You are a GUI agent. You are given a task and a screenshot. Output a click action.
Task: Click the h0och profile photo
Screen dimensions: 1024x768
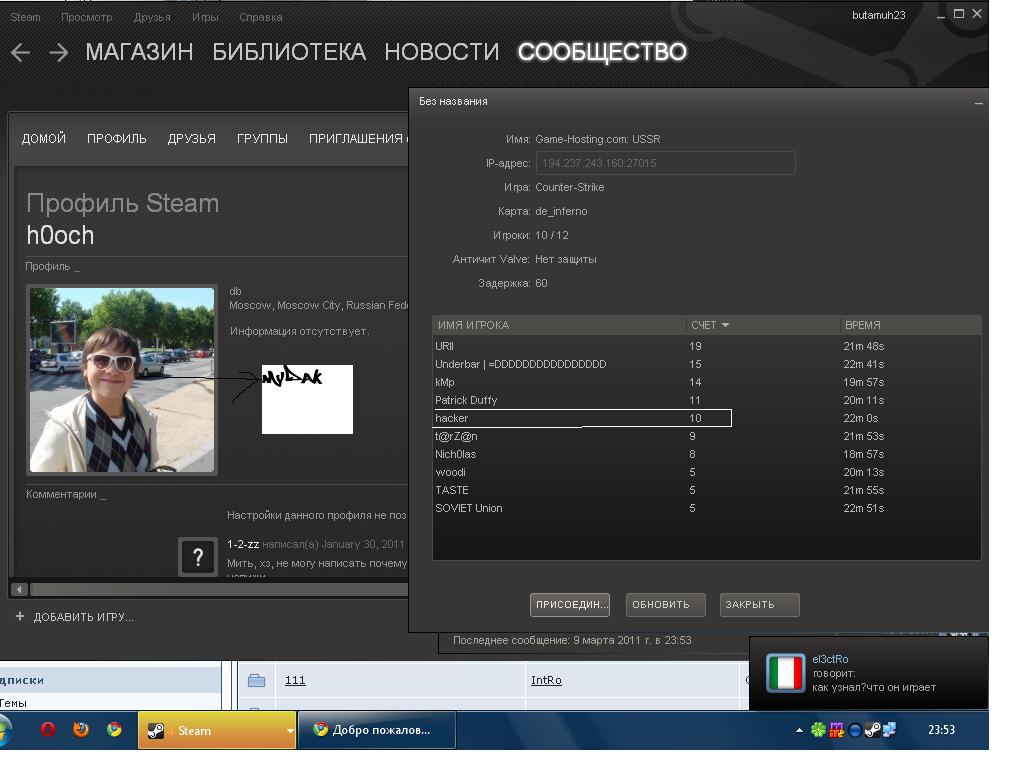[122, 379]
